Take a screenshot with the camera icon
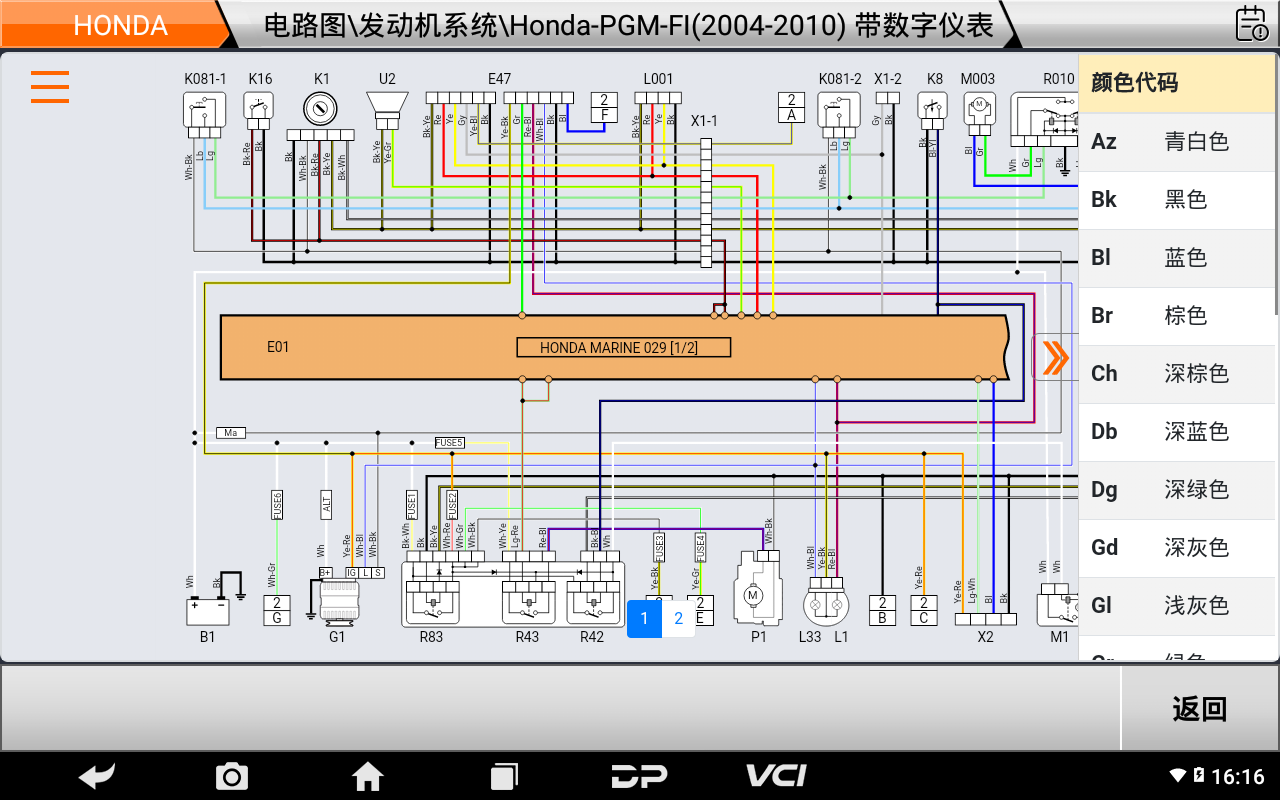Viewport: 1280px width, 800px height. pos(232,776)
